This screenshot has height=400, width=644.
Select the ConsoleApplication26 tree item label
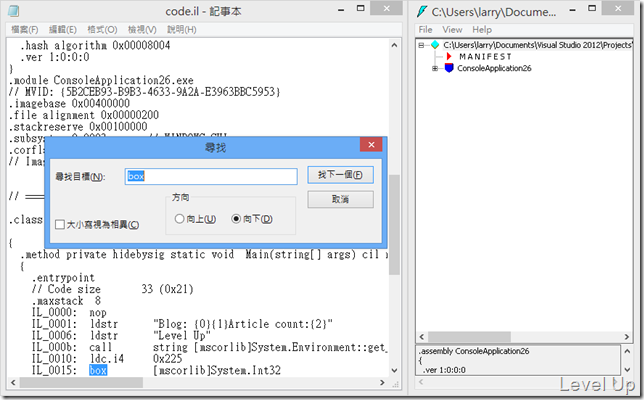(x=494, y=68)
